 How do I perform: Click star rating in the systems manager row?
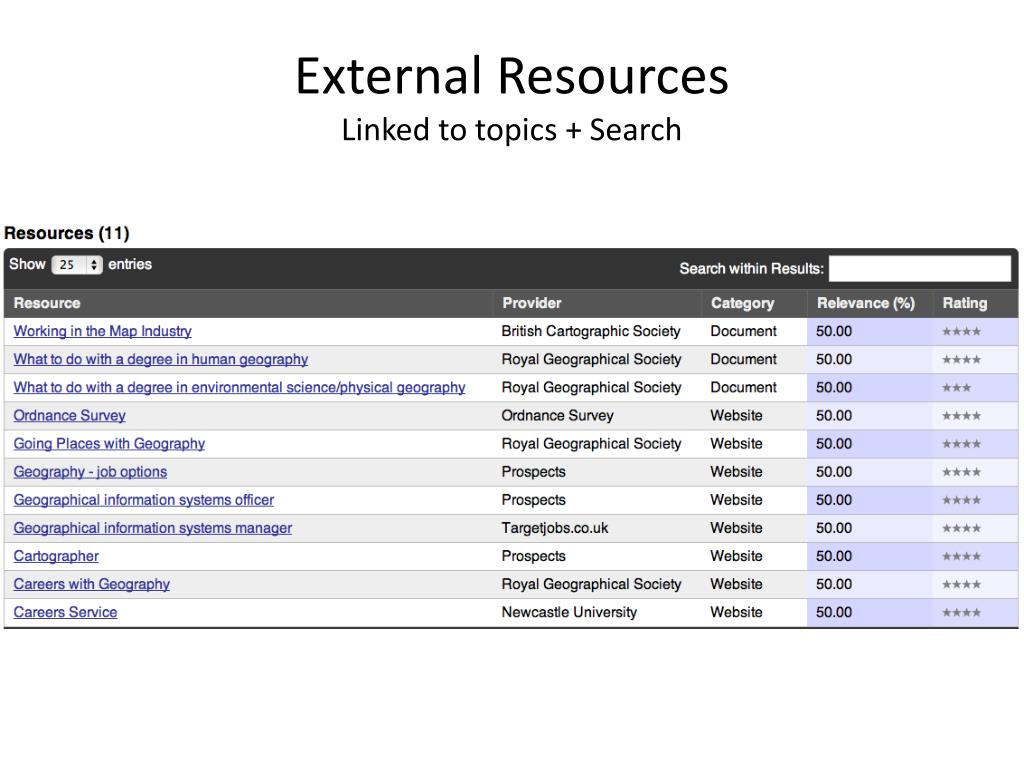[x=961, y=528]
